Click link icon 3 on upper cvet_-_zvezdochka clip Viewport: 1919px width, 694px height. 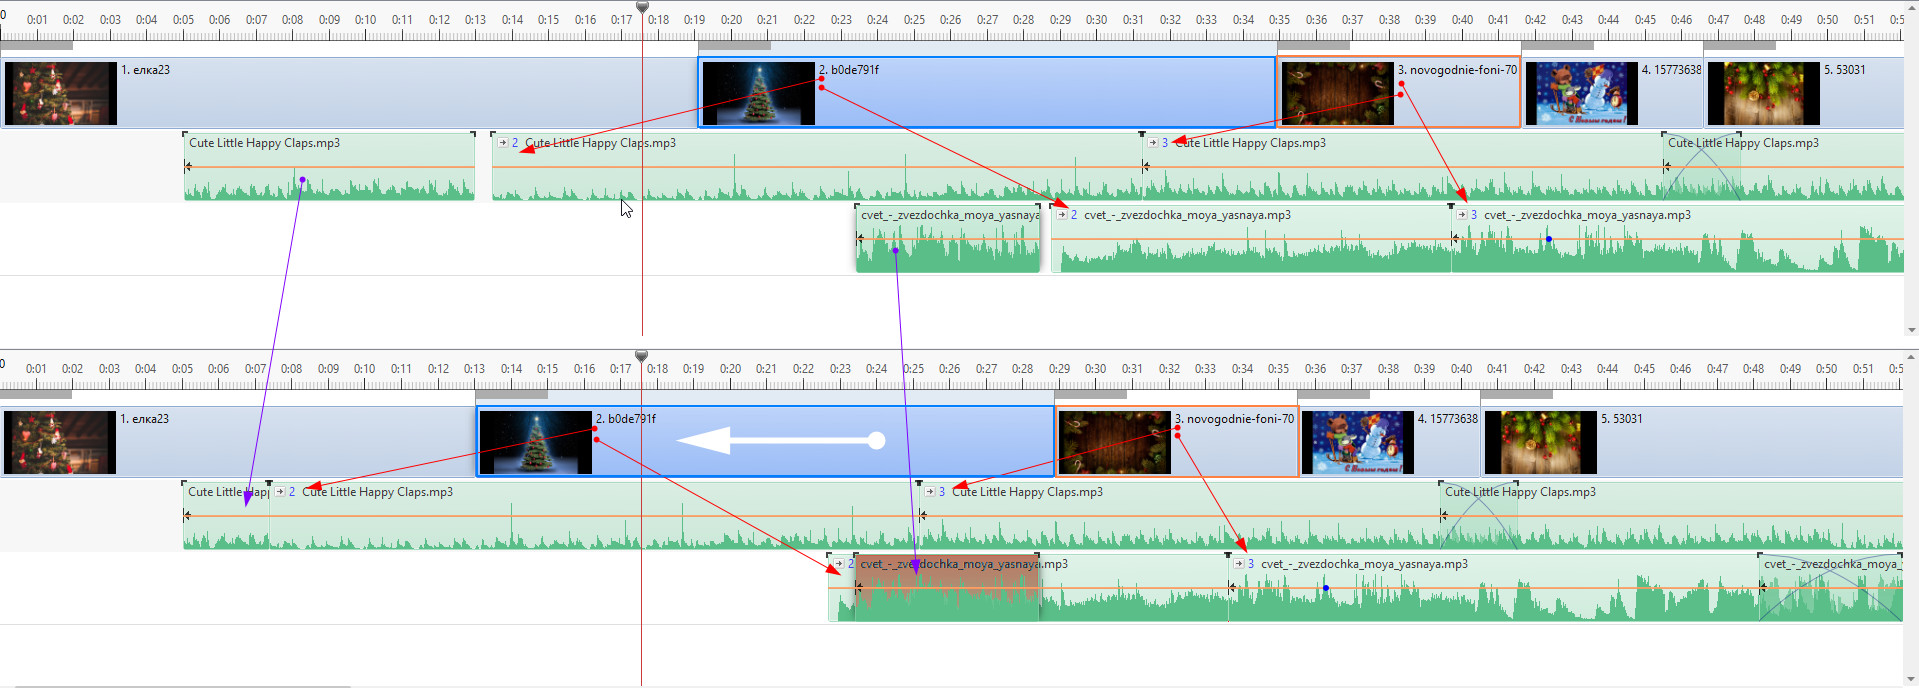tap(1462, 215)
